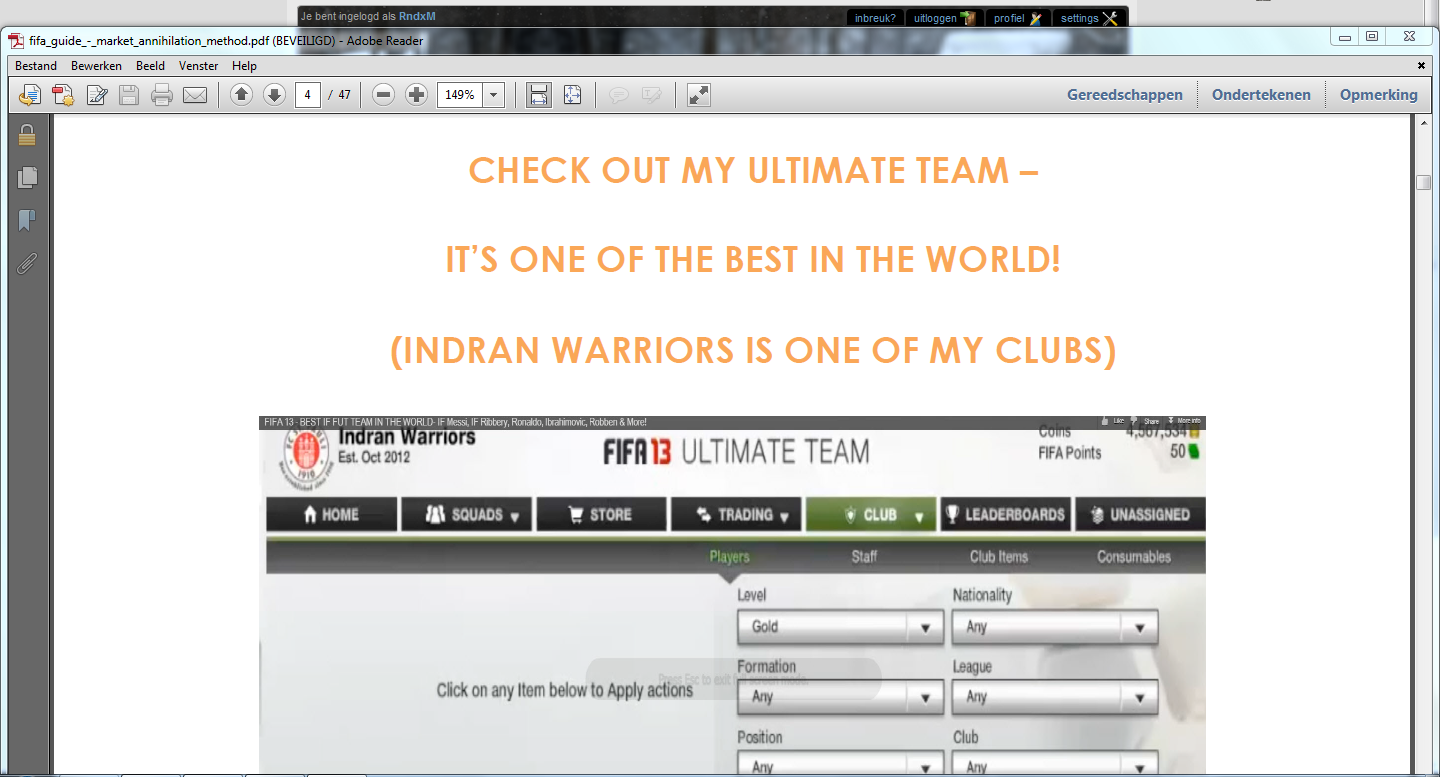Click the vertical scrollbar thumb
Screen dimensions: 1440x777
click(1424, 182)
